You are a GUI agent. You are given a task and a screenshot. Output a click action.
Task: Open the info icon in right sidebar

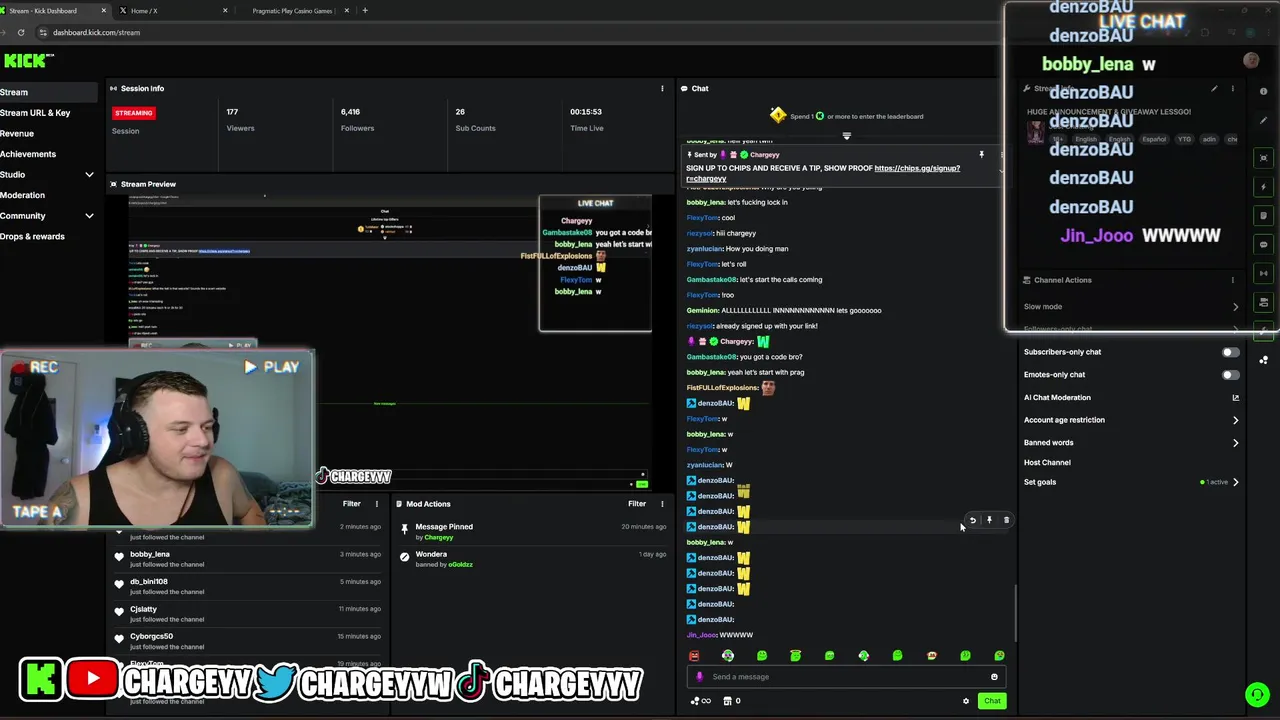tap(1264, 91)
